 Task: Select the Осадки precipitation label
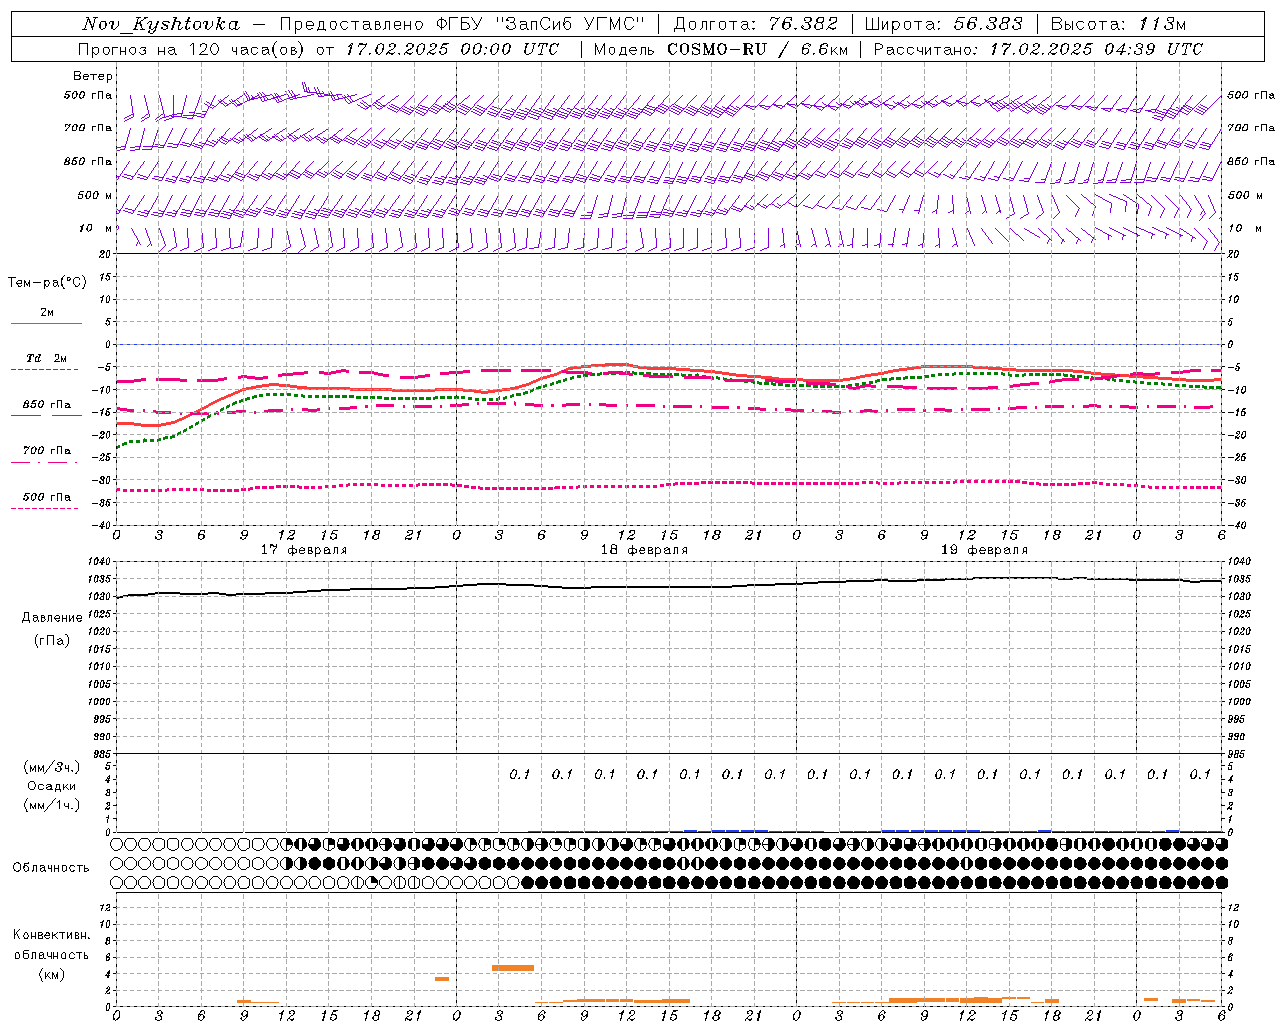[x=52, y=786]
